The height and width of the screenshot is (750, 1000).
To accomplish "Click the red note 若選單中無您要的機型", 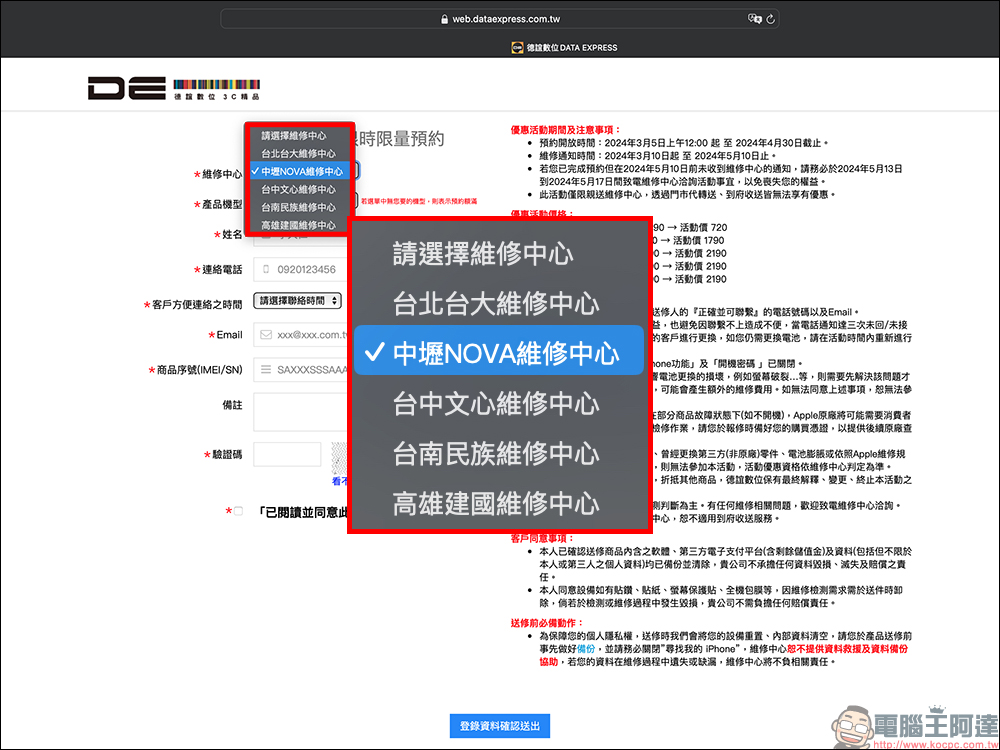I will coord(419,201).
